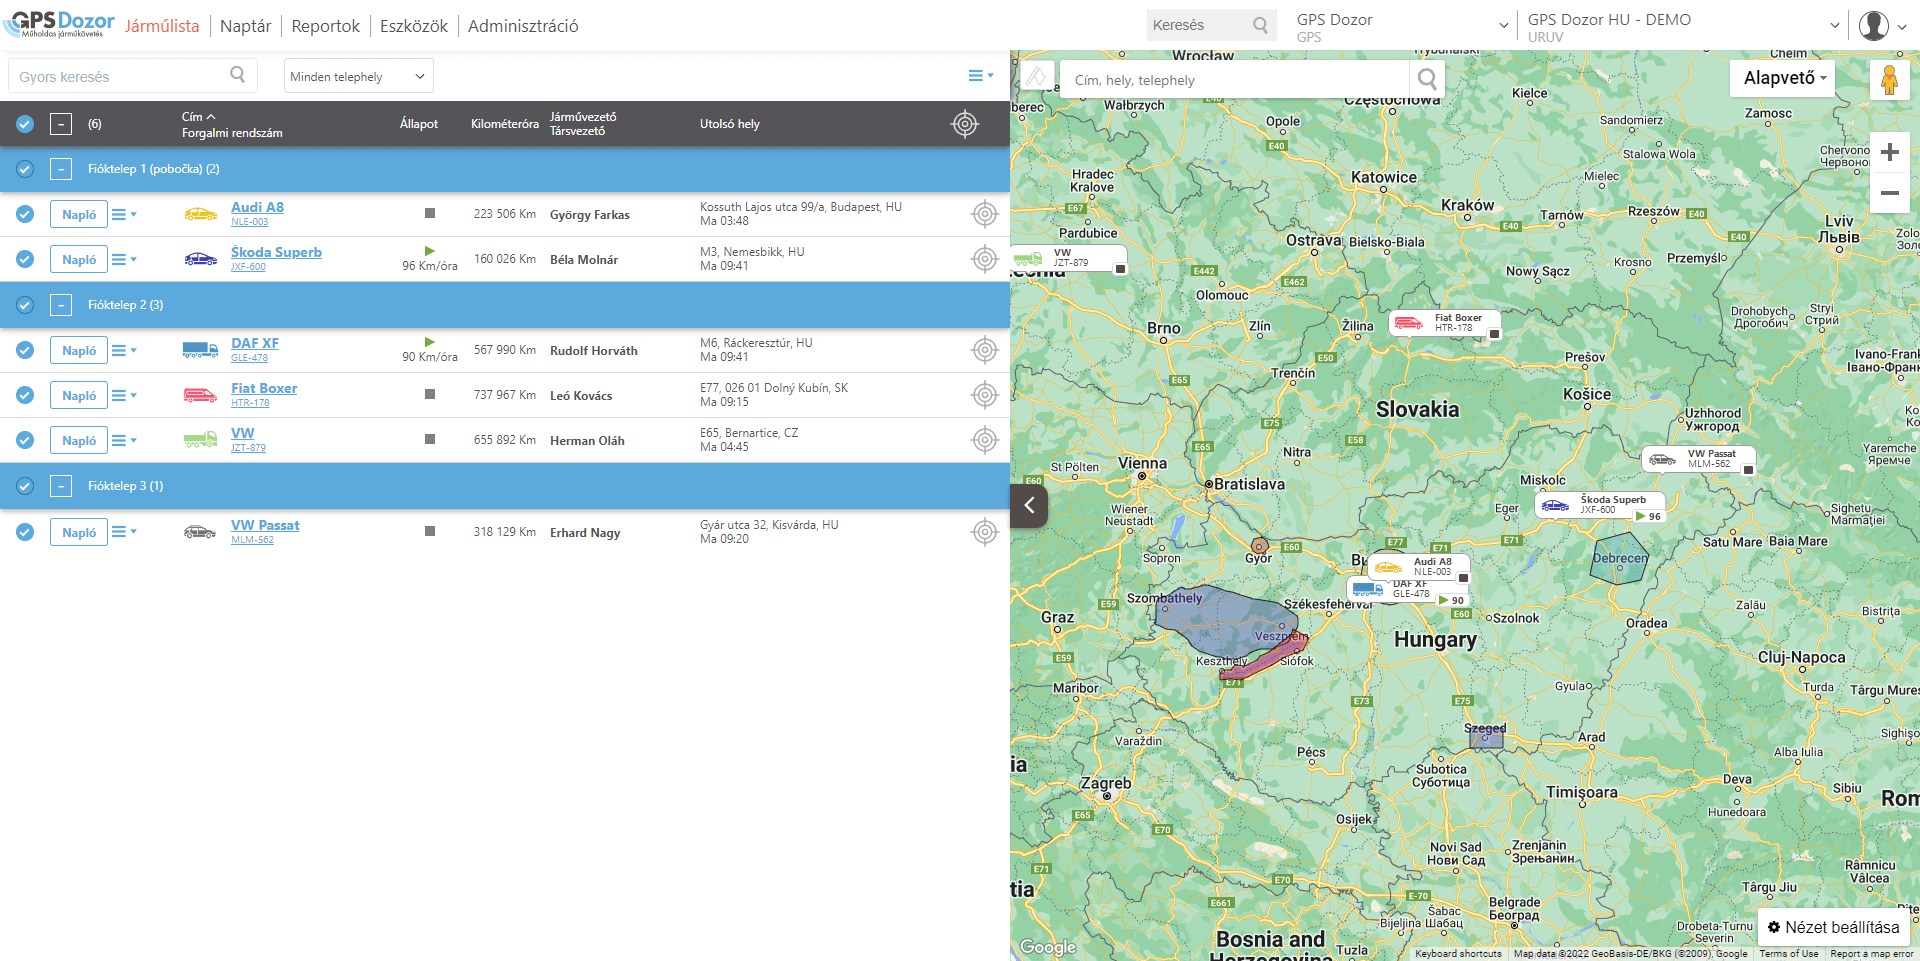Zoom out on the map
The image size is (1920, 961).
tap(1889, 193)
